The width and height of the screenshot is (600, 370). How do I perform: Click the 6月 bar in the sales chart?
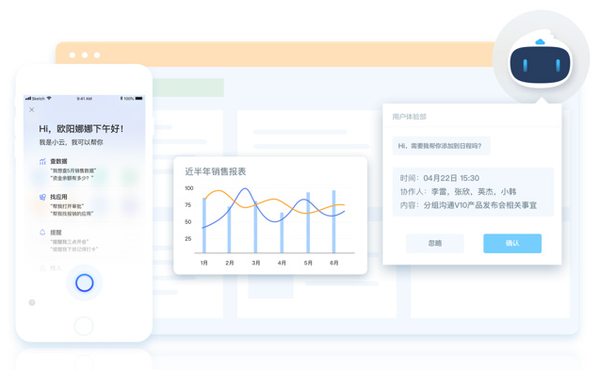(334, 222)
